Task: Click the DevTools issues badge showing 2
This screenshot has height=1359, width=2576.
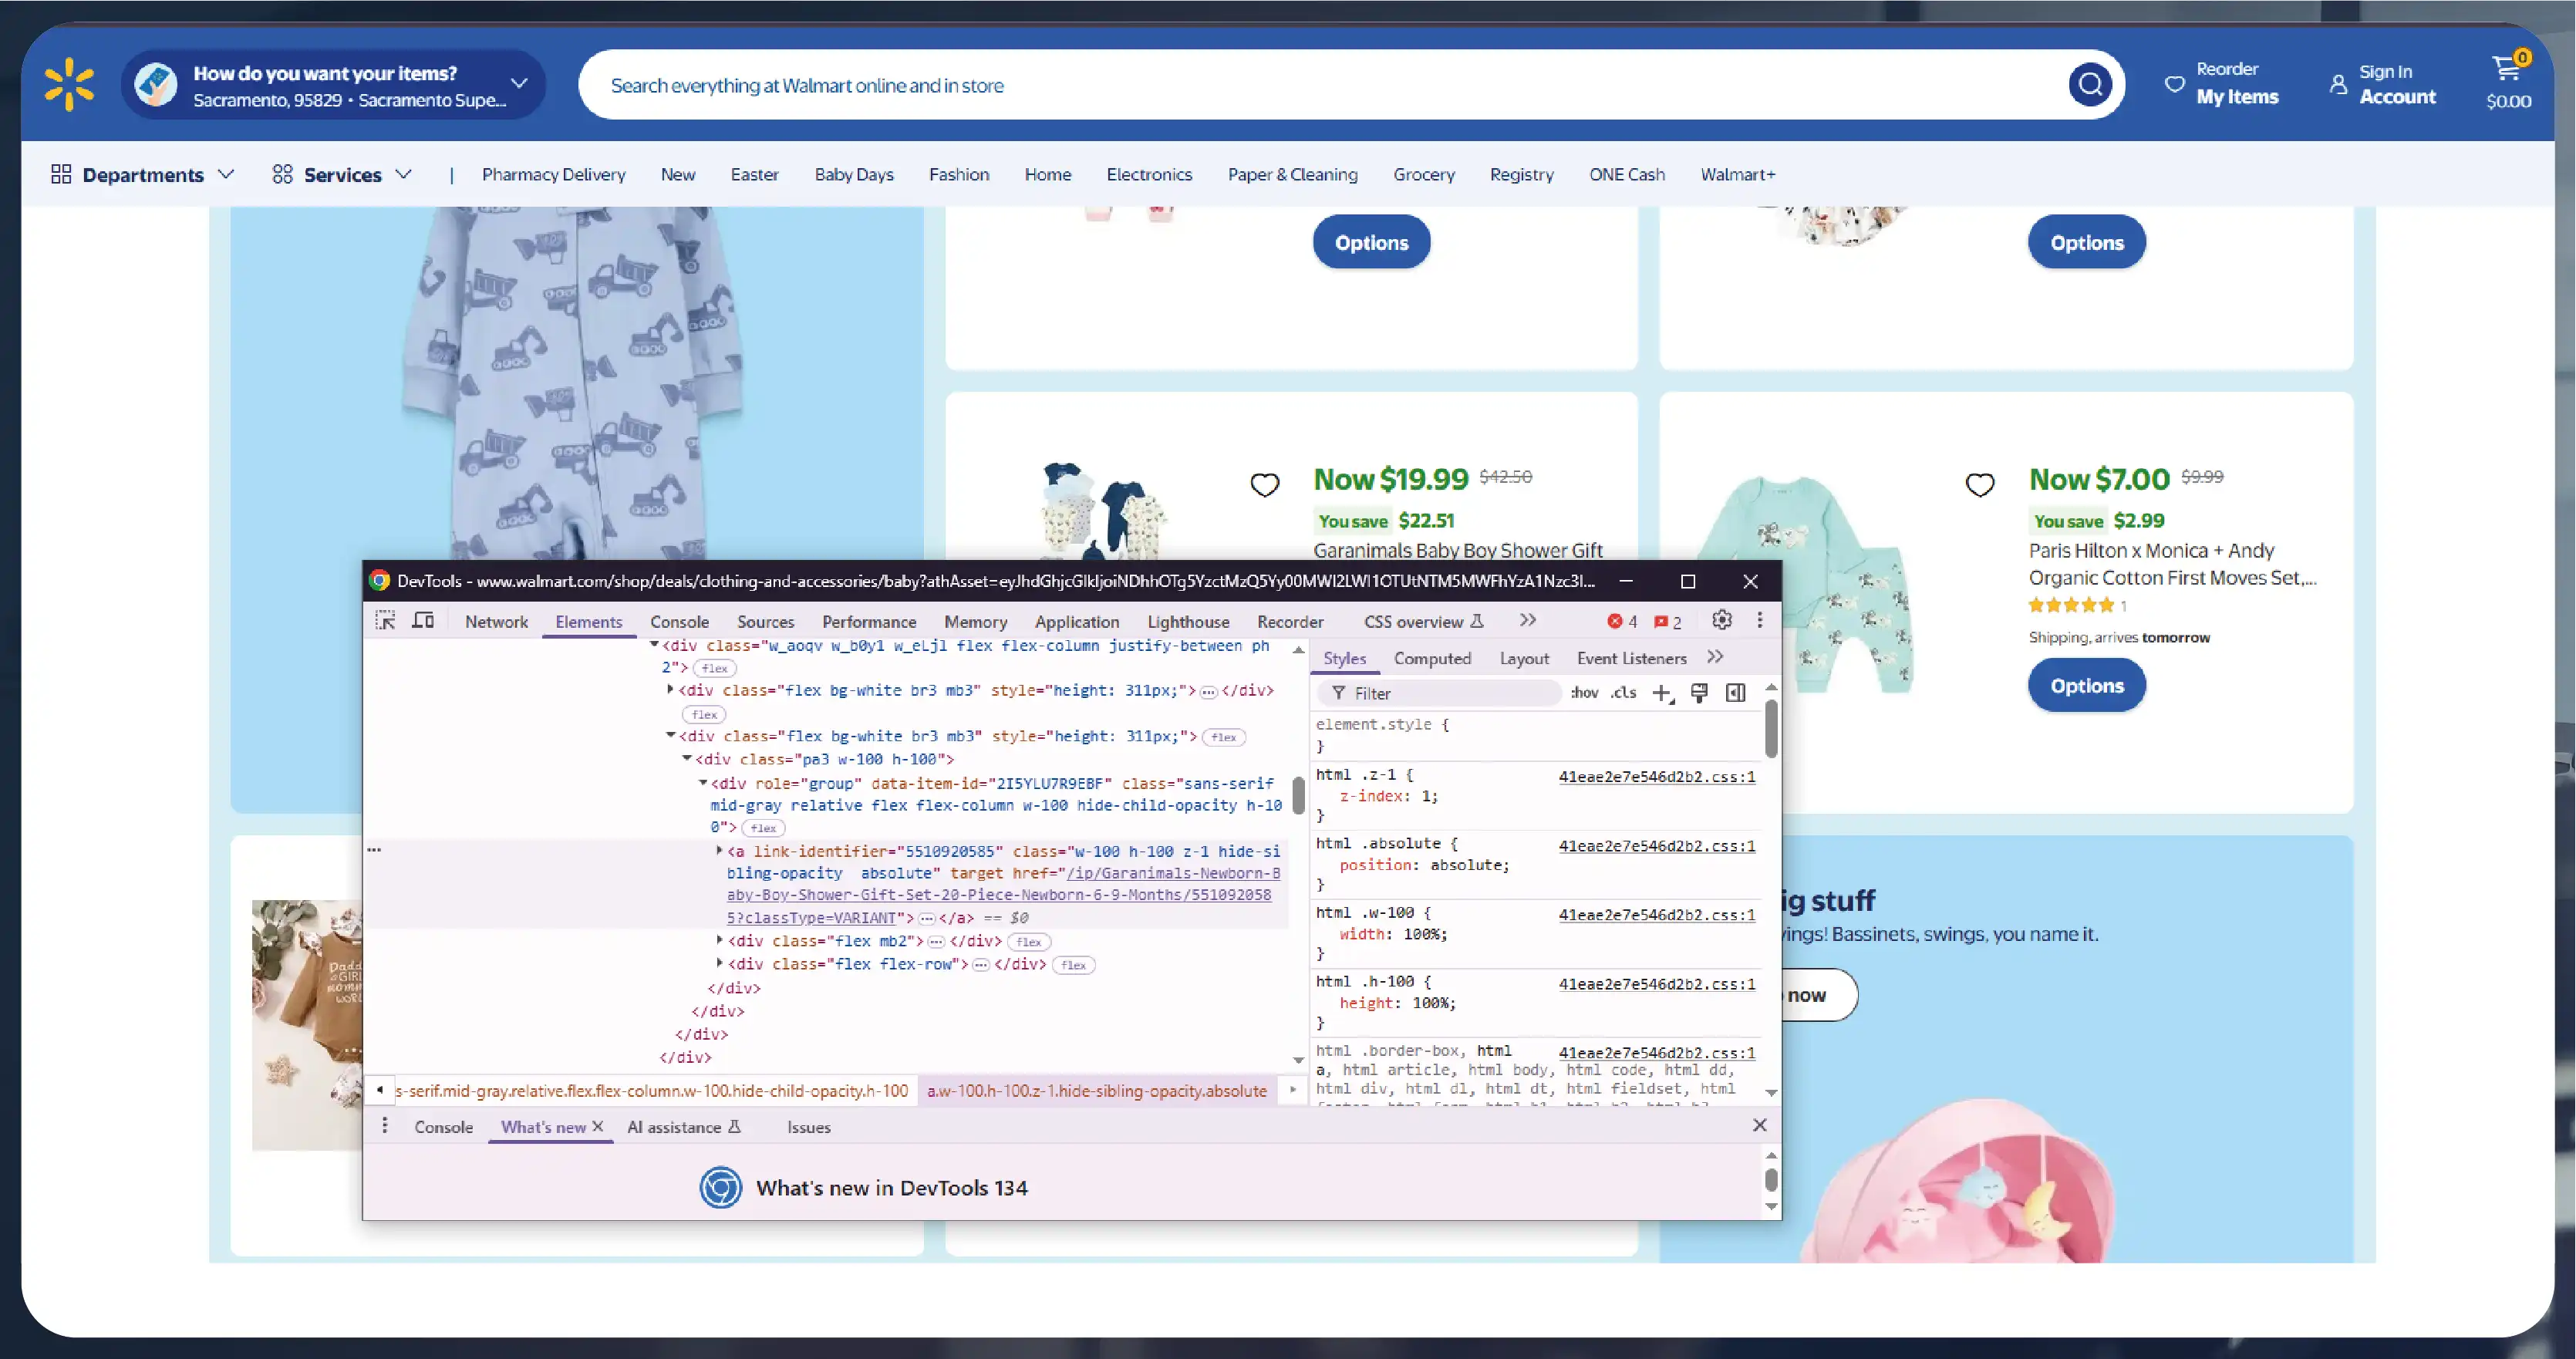Action: [x=1667, y=622]
